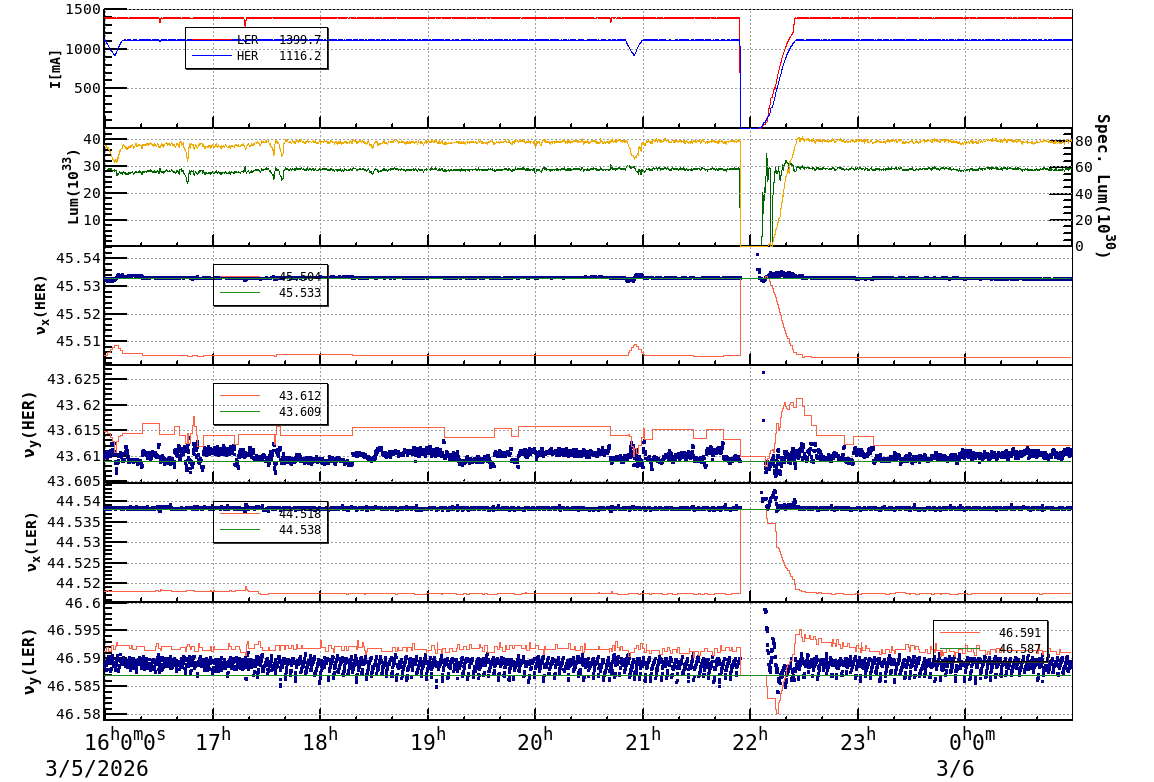Image resolution: width=1154 pixels, height=782 pixels.
Task: Click the 43.612 legend value
Action: (300, 396)
